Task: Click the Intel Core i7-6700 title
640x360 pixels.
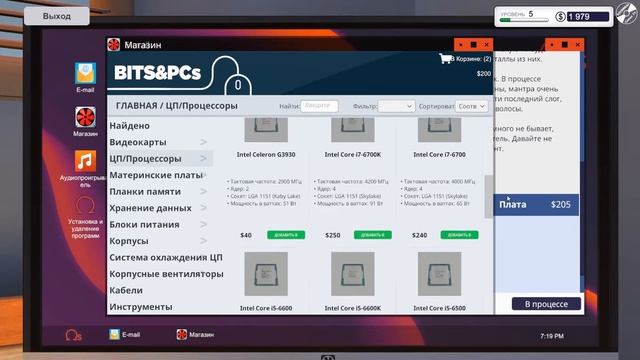Action: coord(440,154)
